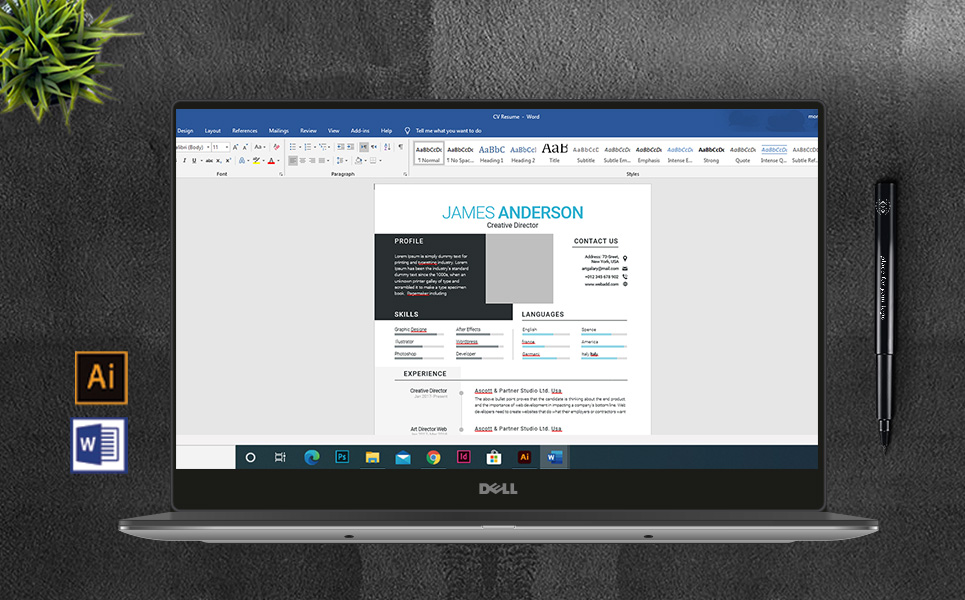Click the Word icon on the taskbar
This screenshot has width=965, height=600.
point(555,457)
